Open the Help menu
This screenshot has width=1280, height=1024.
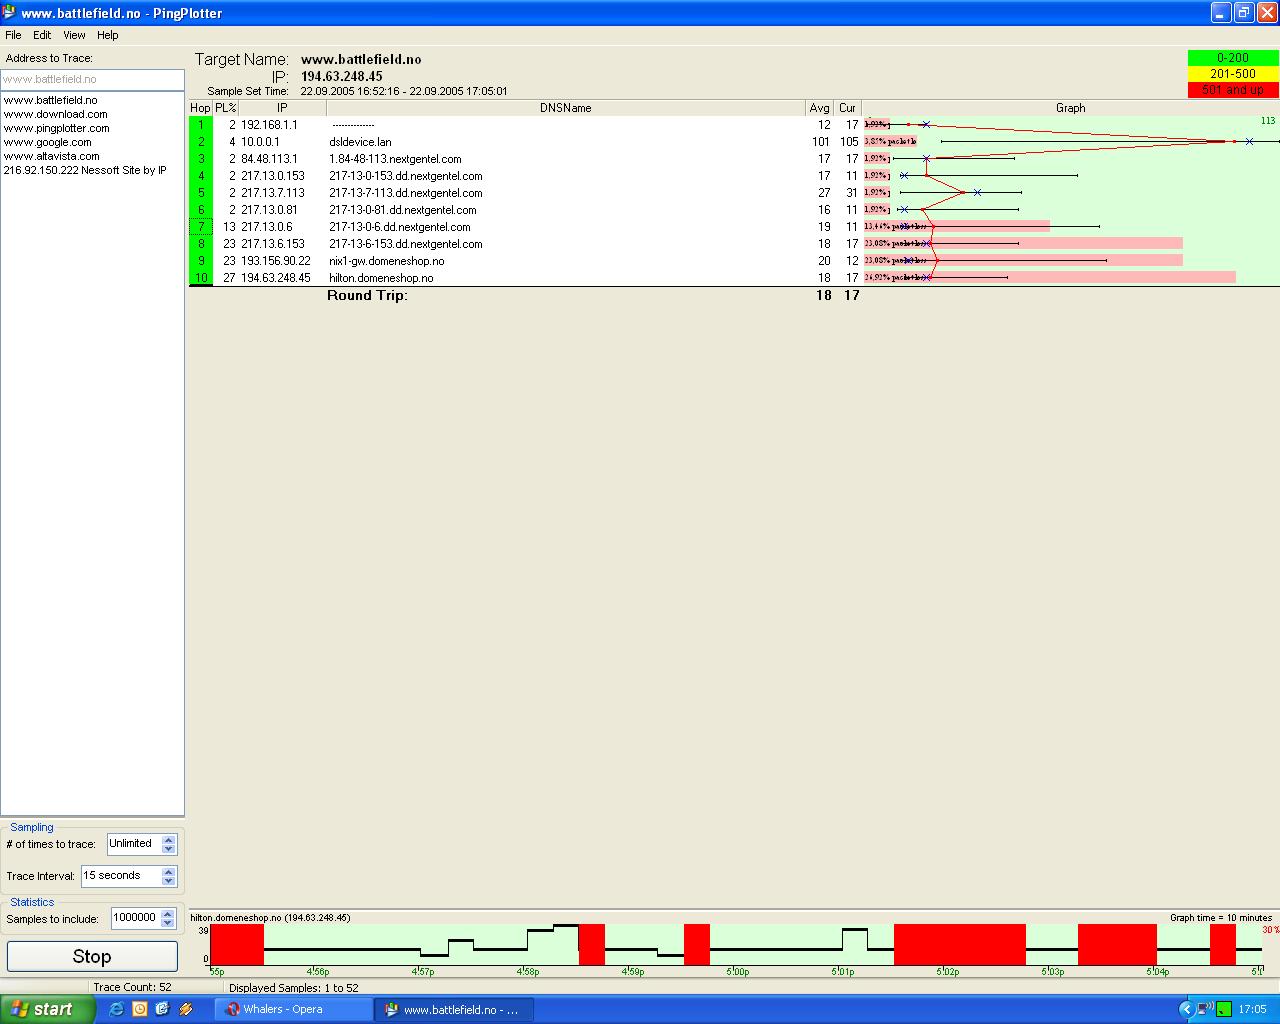108,35
